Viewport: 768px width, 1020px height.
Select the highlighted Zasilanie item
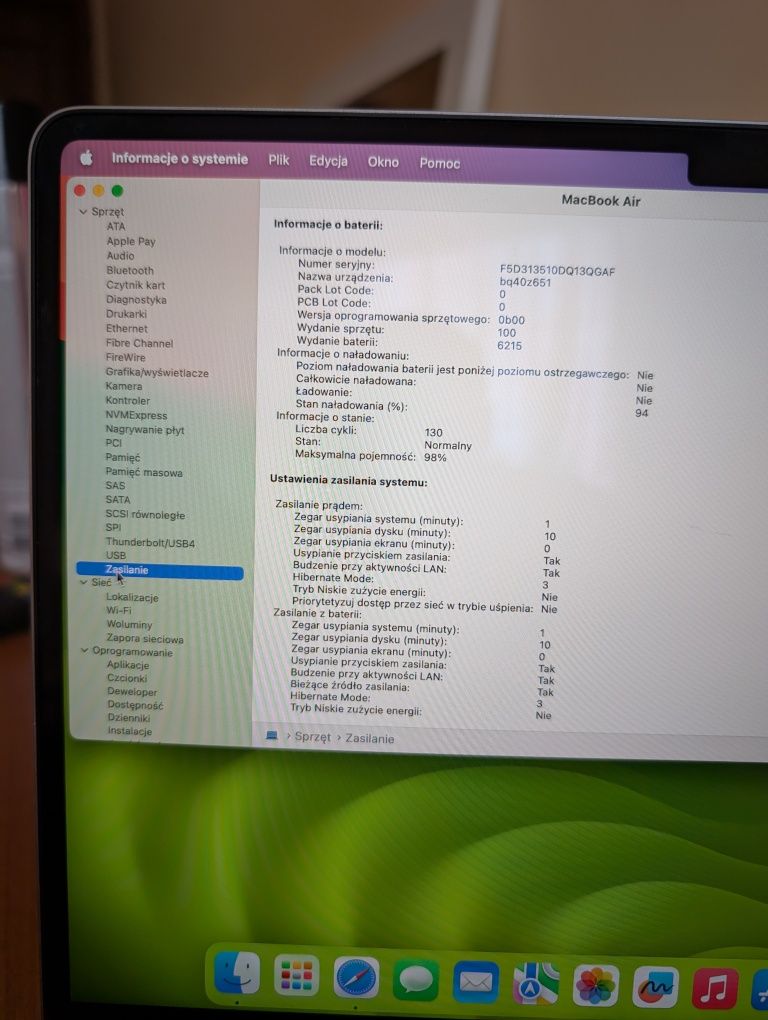pyautogui.click(x=160, y=570)
